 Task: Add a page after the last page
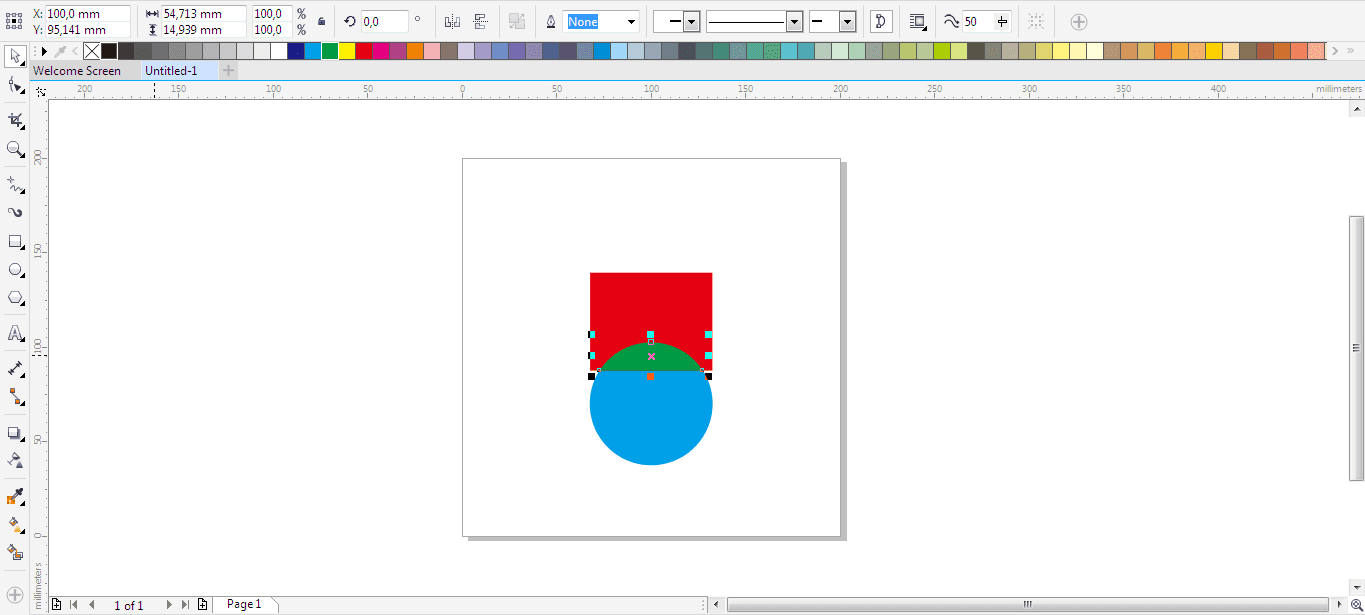tap(203, 605)
